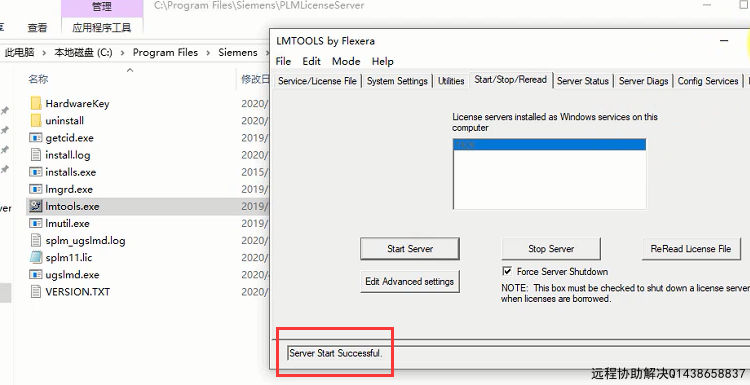Sort files by the 名称 column header
The height and width of the screenshot is (385, 750).
[38, 79]
